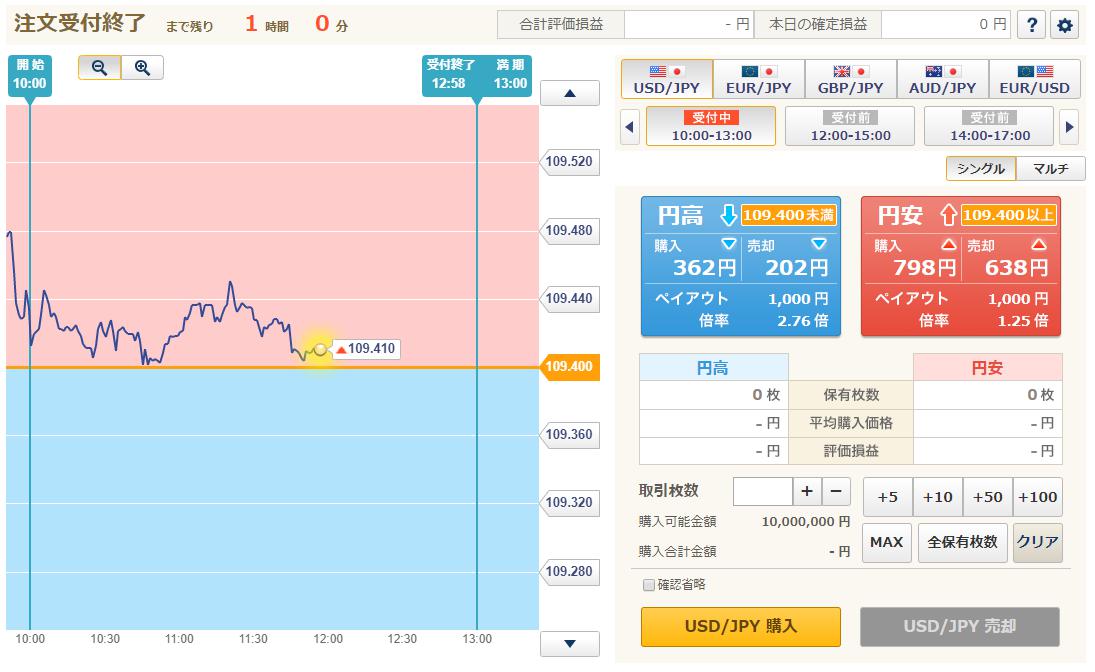Click USD/JPY 売却 sell button

click(960, 627)
